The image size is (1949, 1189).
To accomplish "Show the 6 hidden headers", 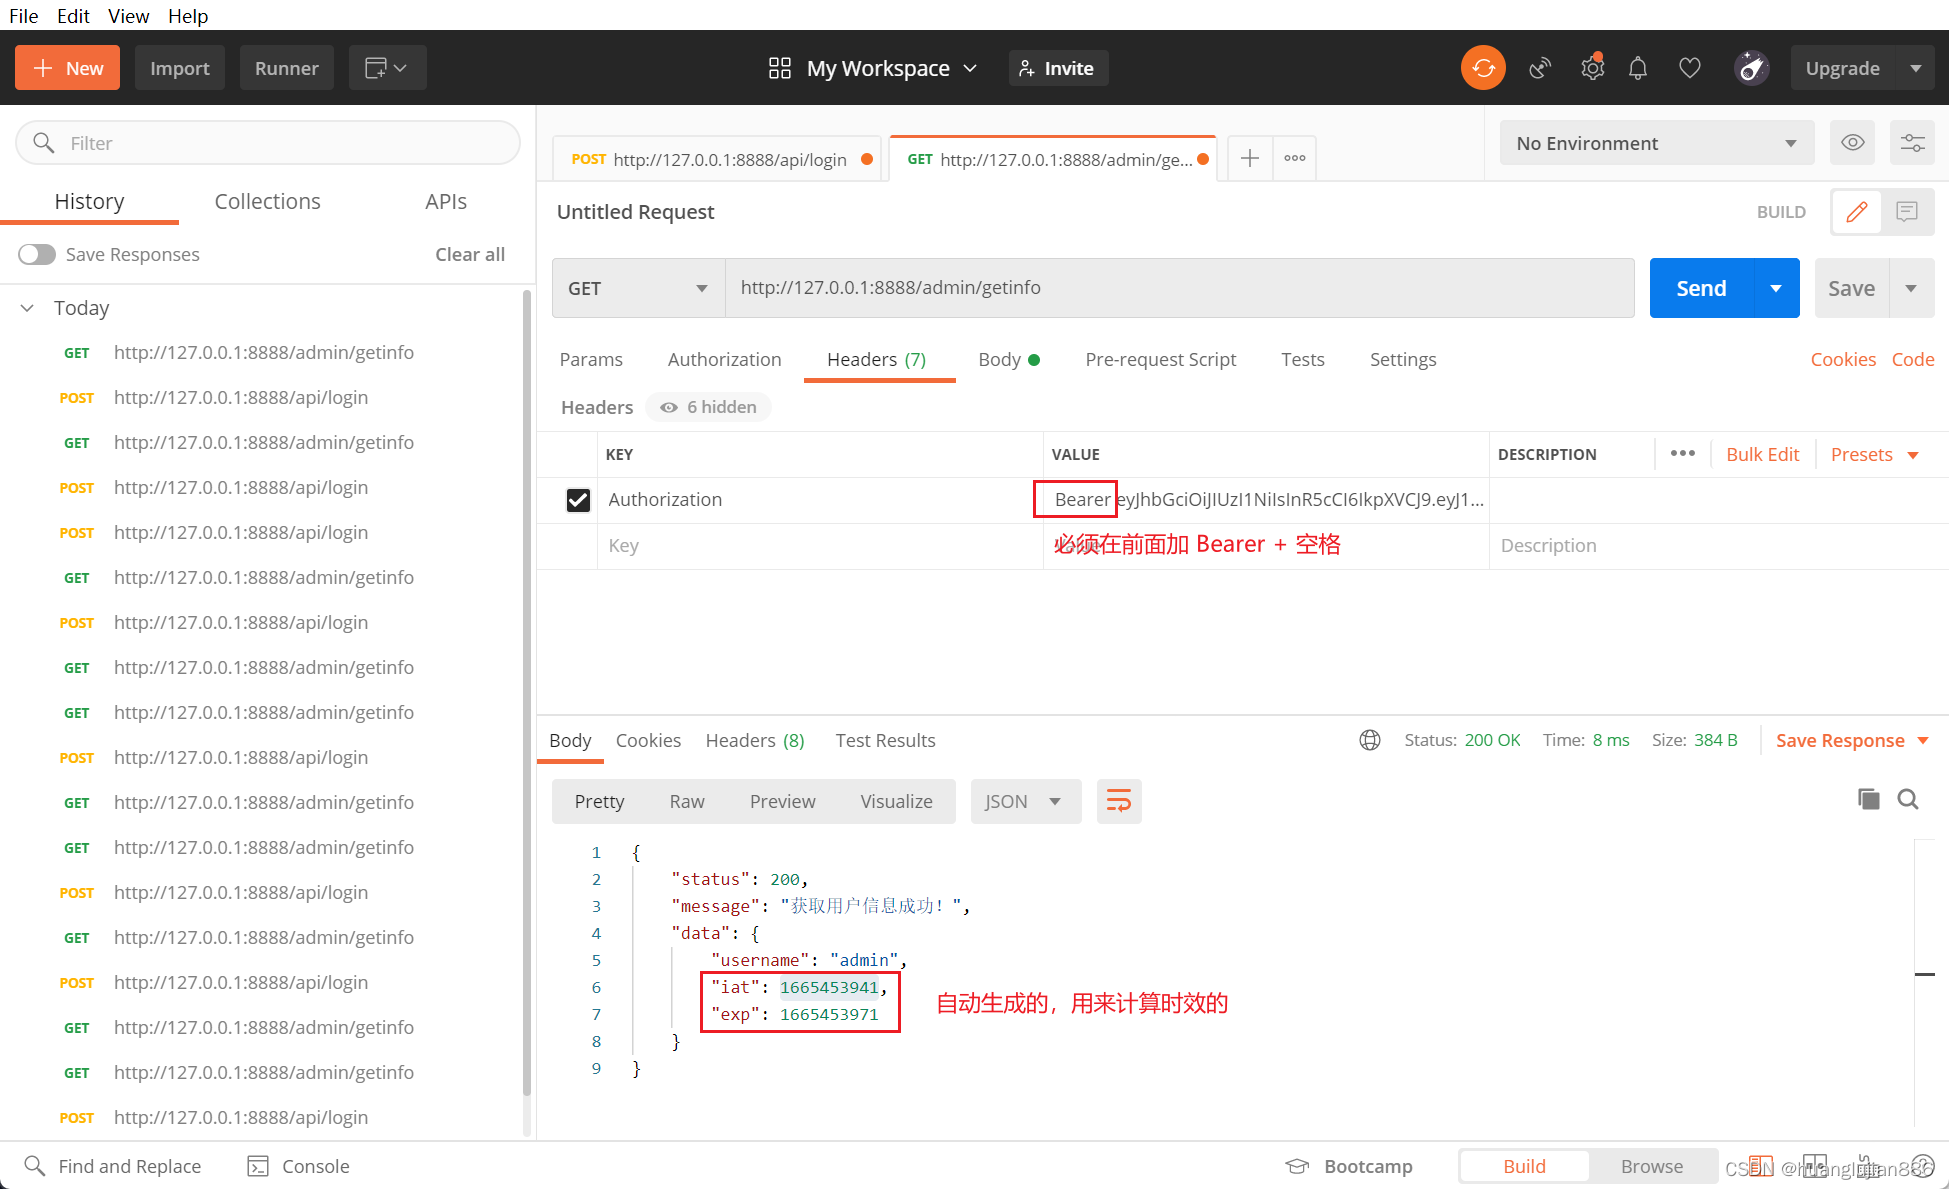I will click(x=708, y=407).
